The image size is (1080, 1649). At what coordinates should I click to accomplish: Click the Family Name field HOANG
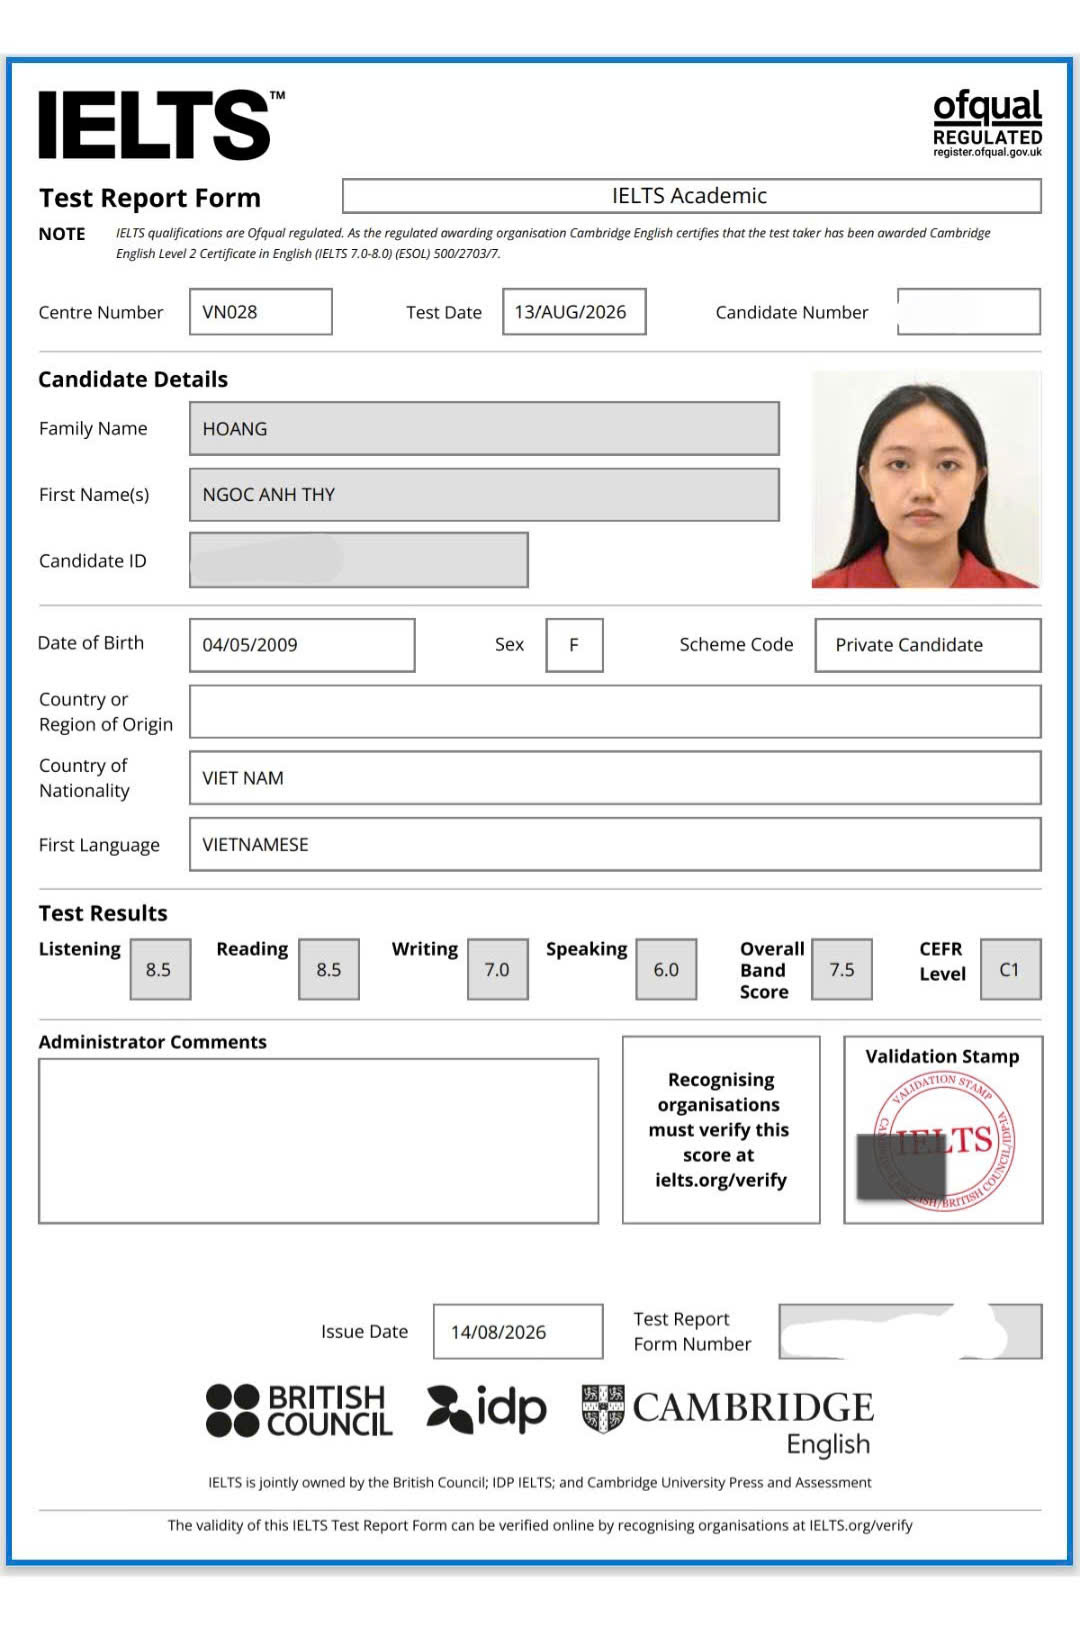click(x=484, y=429)
